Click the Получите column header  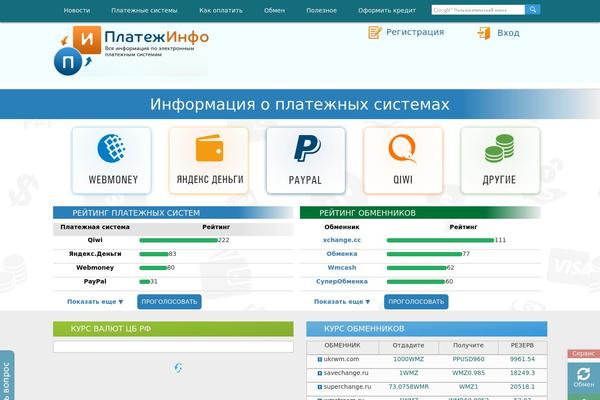click(x=468, y=345)
